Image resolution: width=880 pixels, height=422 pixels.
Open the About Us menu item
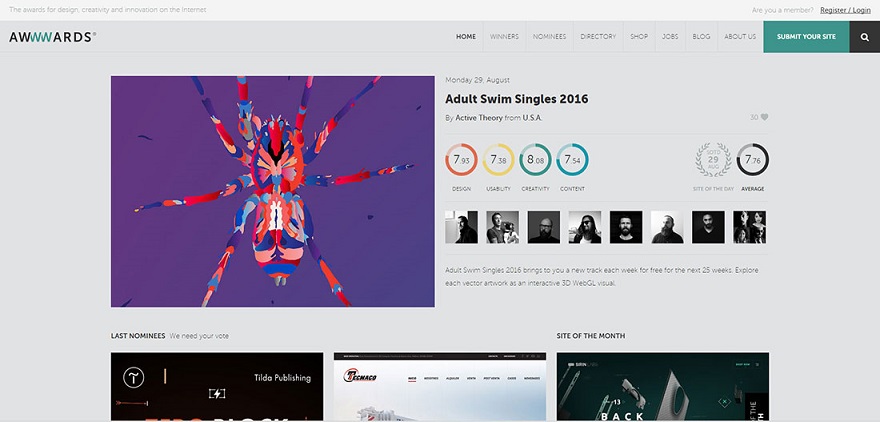coord(740,37)
